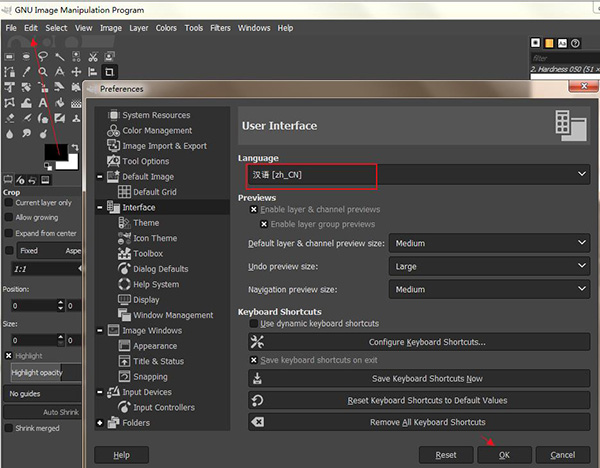Select the Text tool
Image resolution: width=600 pixels, height=468 pixels.
(x=43, y=103)
